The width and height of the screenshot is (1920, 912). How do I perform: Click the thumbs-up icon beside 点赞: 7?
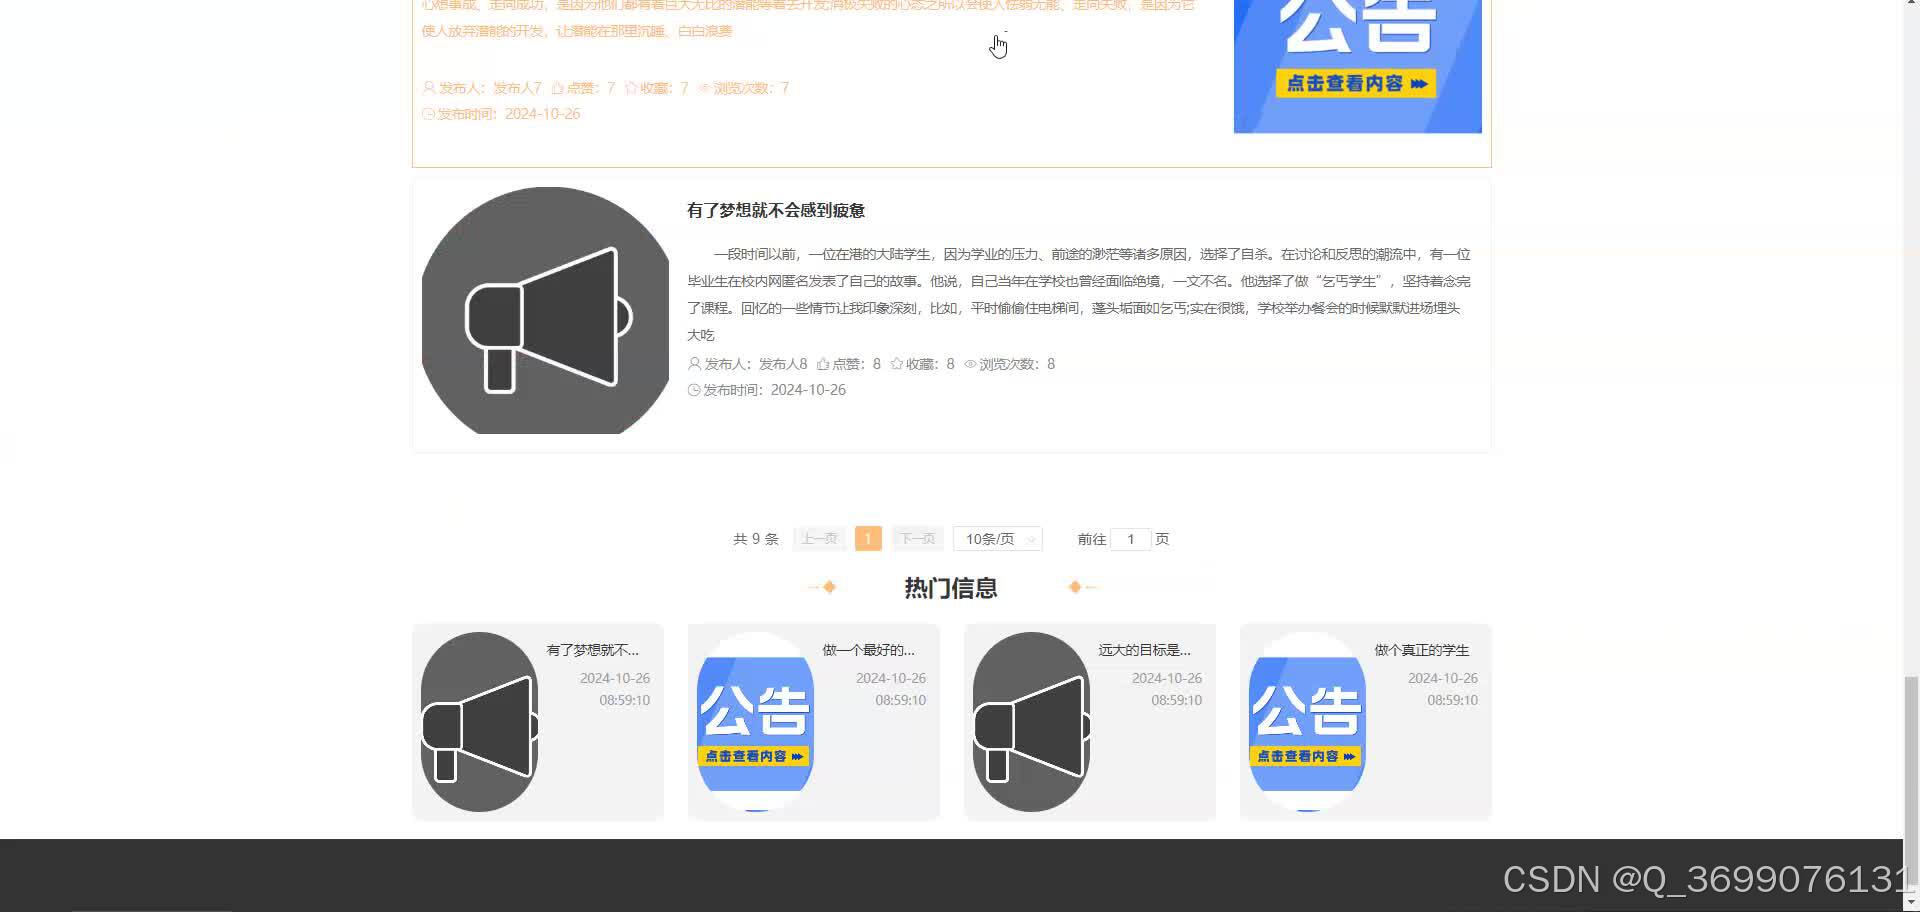(x=558, y=88)
